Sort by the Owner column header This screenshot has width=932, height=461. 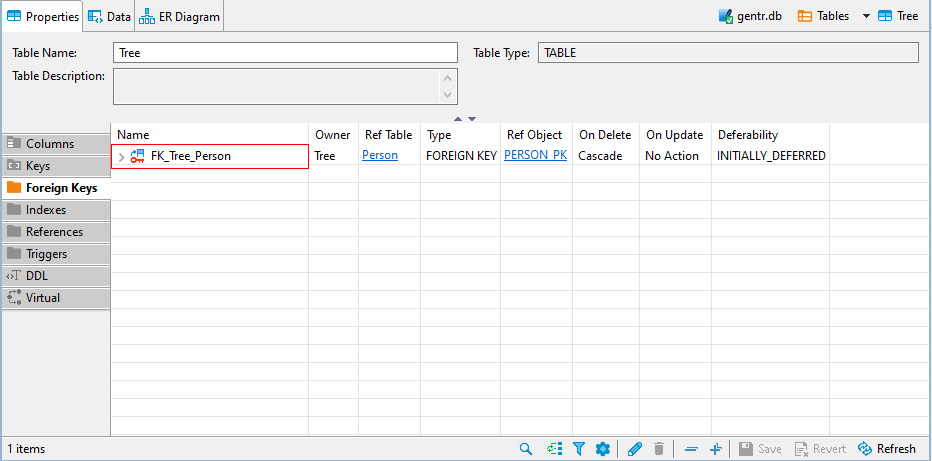333,135
